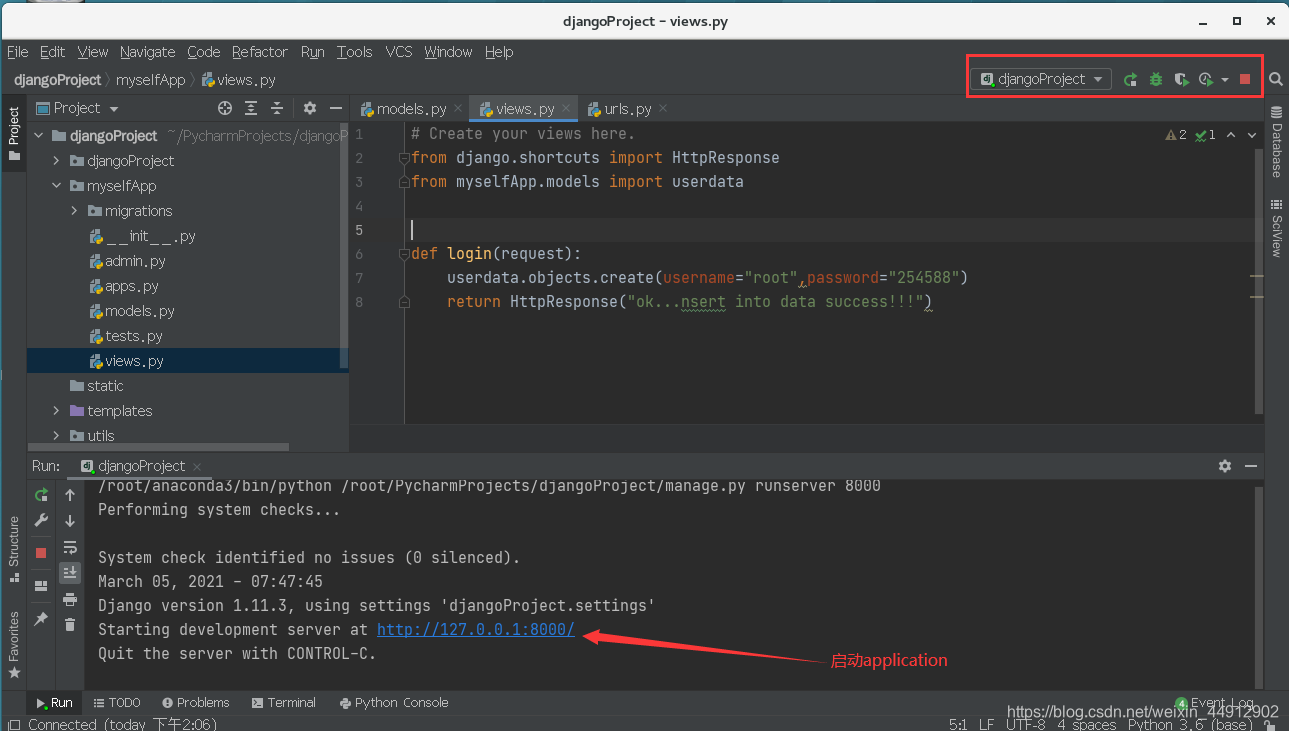Click the horizontal scrollbar of Project tree
Viewport: 1289px width, 731px height.
[158, 447]
